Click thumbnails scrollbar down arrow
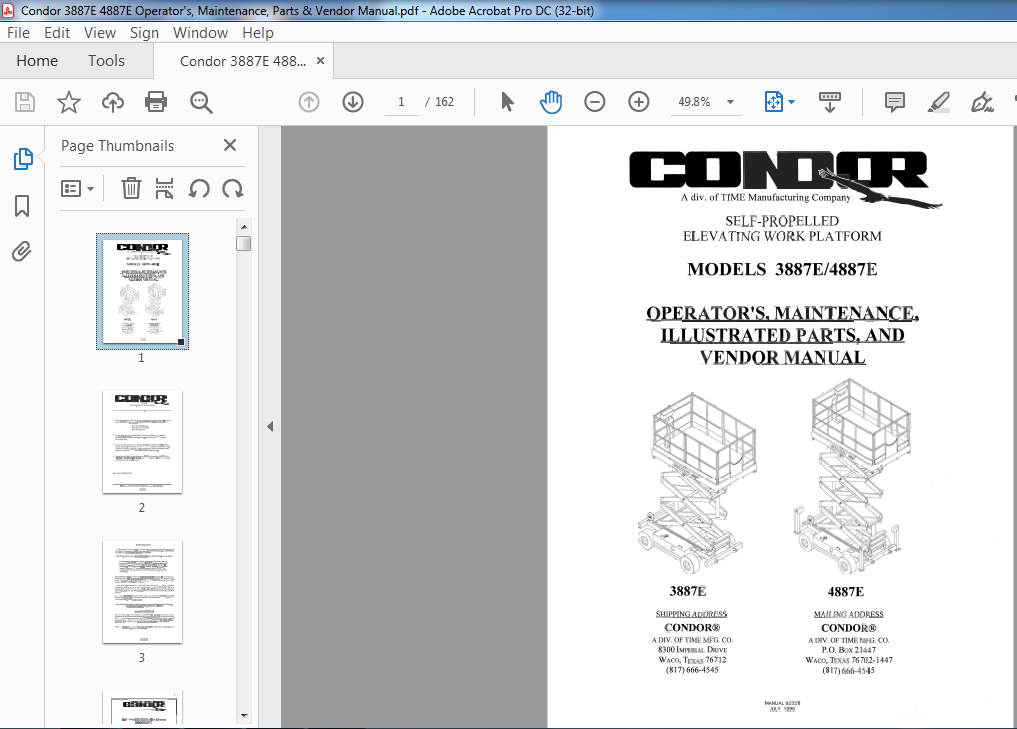This screenshot has width=1017, height=729. (244, 716)
